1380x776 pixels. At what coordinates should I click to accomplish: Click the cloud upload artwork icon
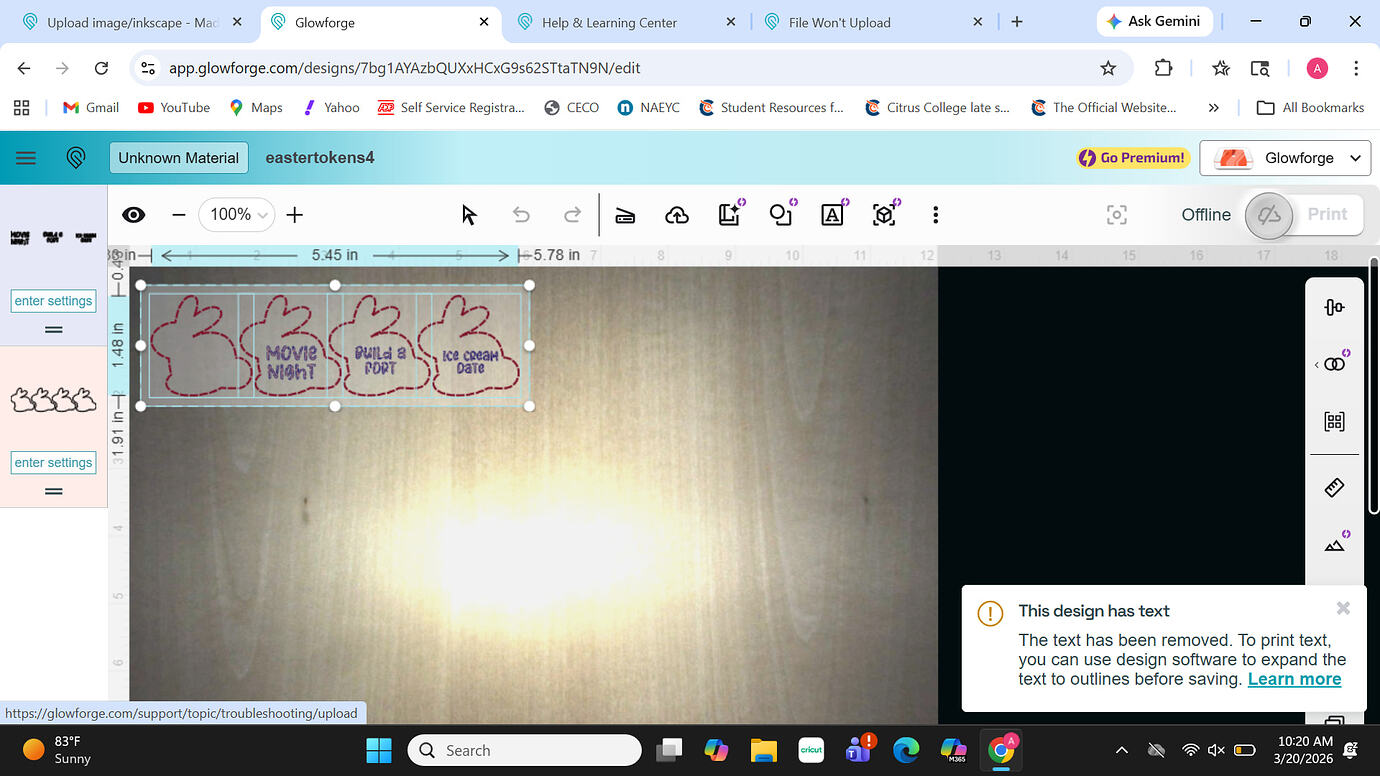click(x=677, y=215)
